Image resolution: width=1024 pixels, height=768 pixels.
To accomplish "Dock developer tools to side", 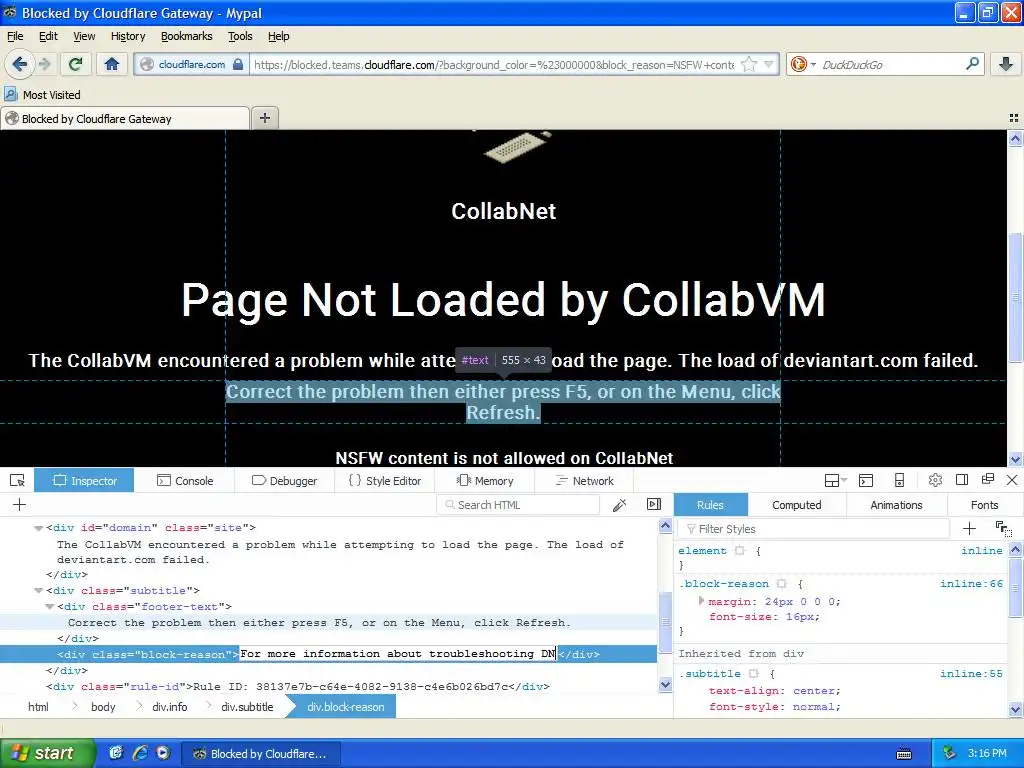I will click(x=961, y=480).
